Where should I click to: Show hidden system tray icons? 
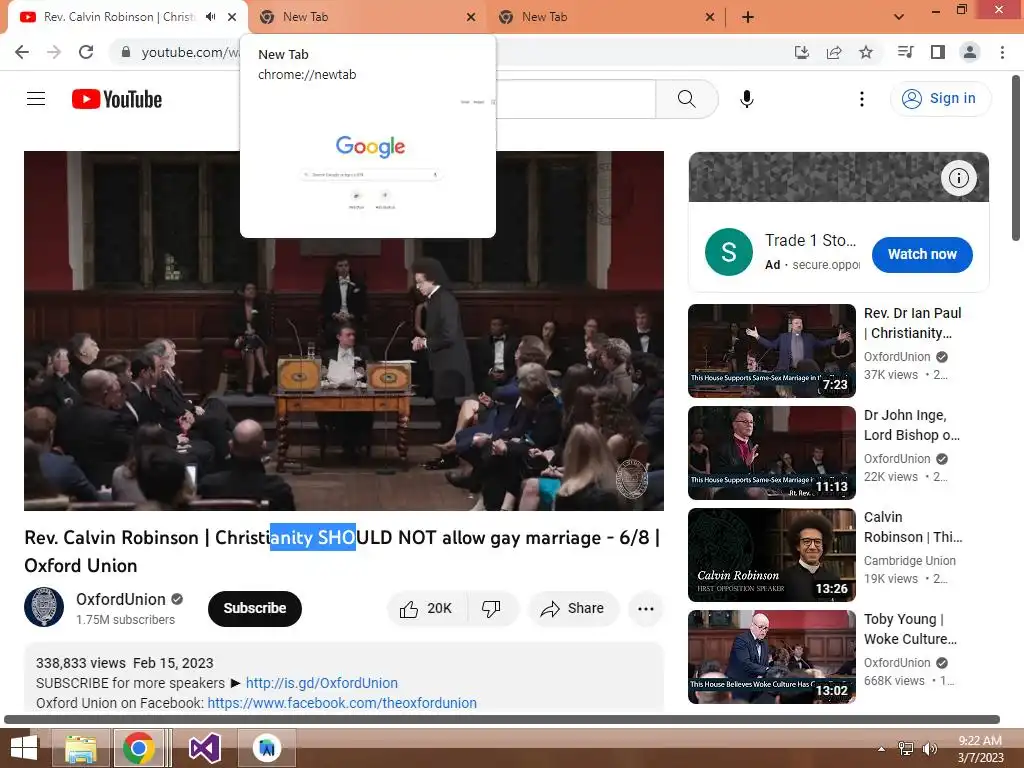882,749
